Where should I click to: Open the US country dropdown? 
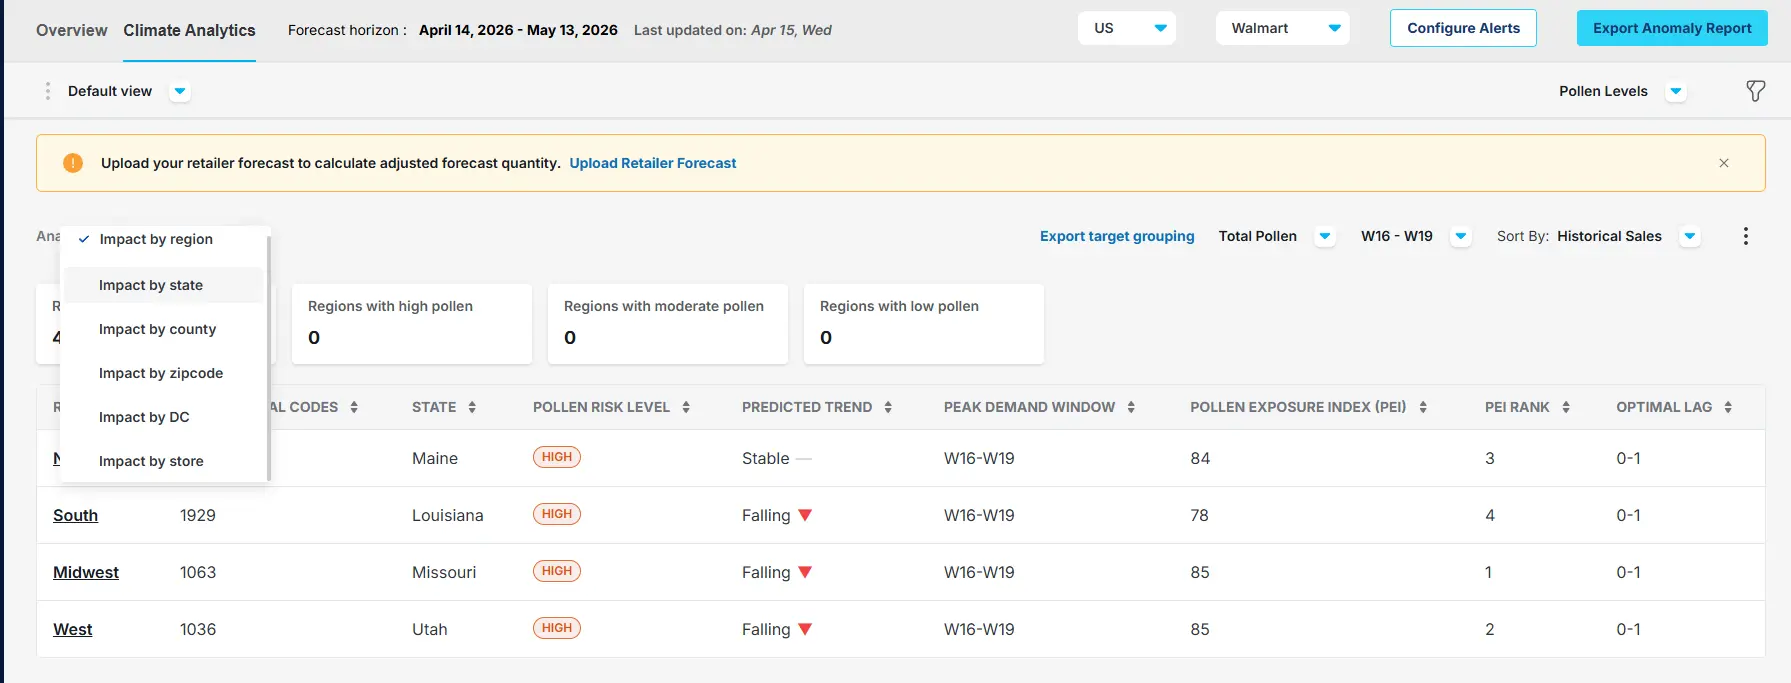[1127, 28]
